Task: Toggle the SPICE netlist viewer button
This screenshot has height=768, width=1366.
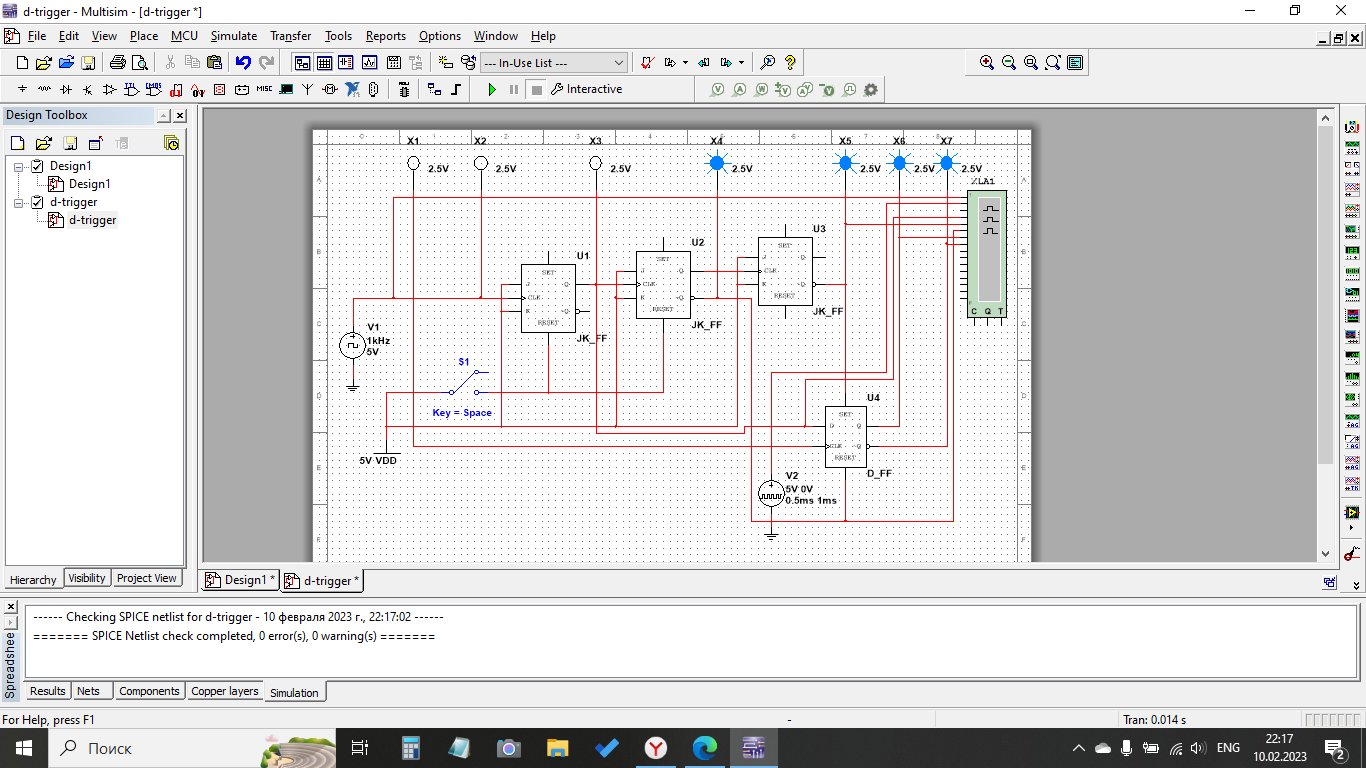Action: (347, 63)
